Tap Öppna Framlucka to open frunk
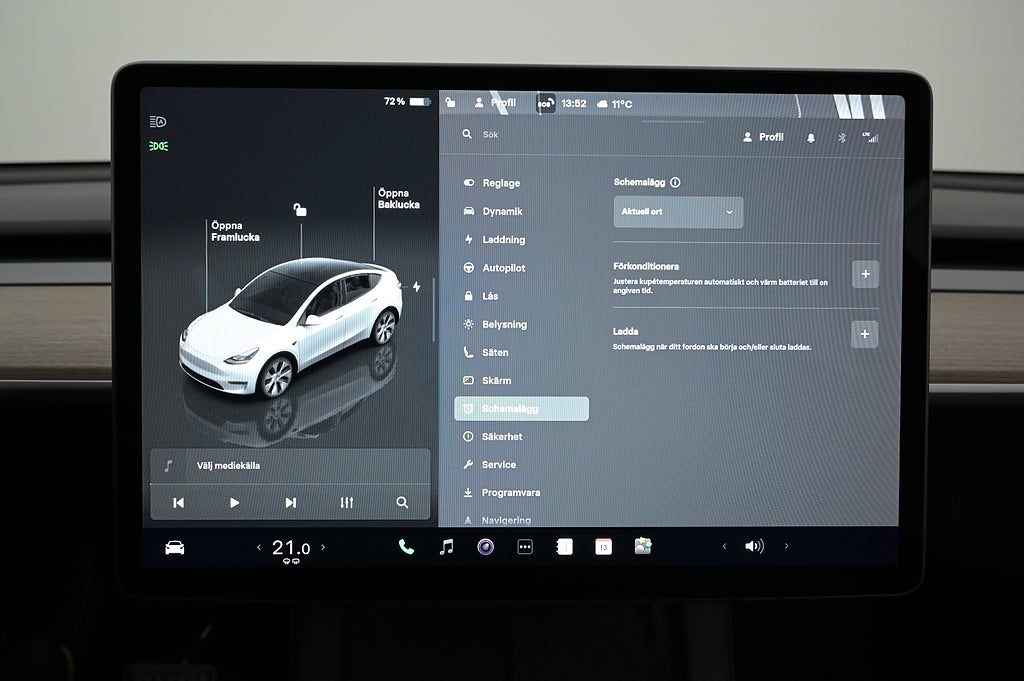1024x681 pixels. click(x=235, y=232)
